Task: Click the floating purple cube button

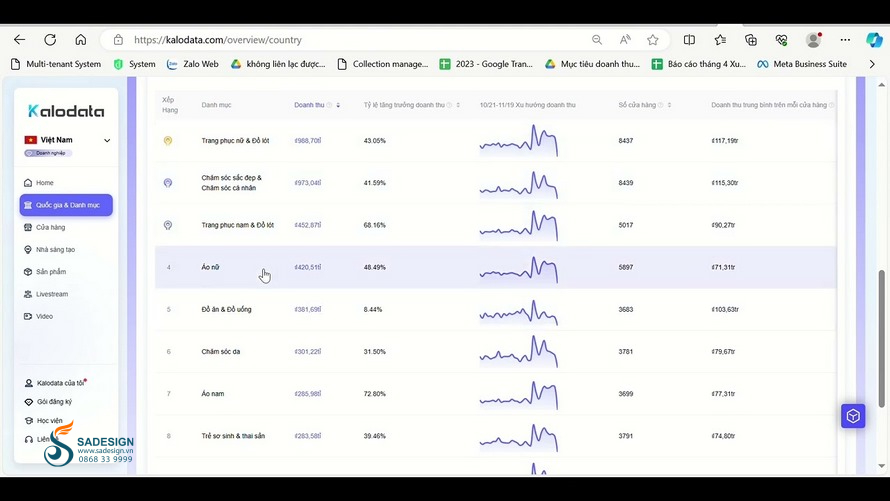Action: 853,416
